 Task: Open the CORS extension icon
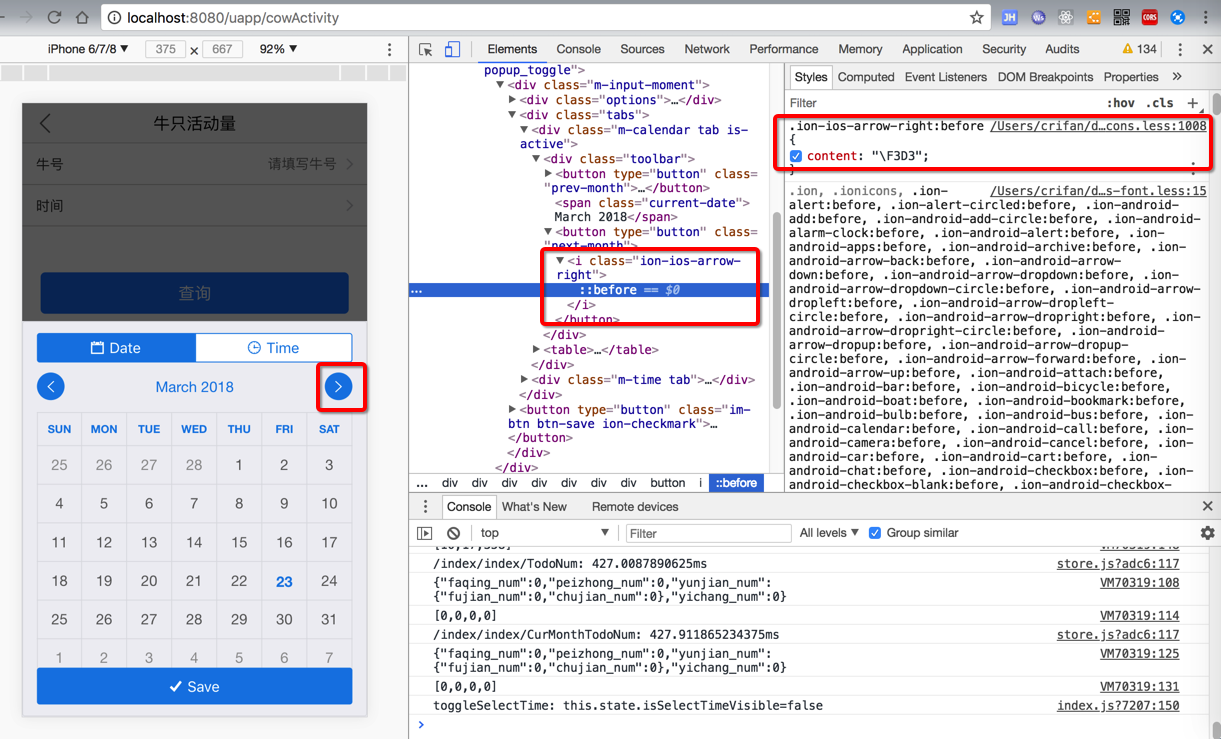point(1150,17)
